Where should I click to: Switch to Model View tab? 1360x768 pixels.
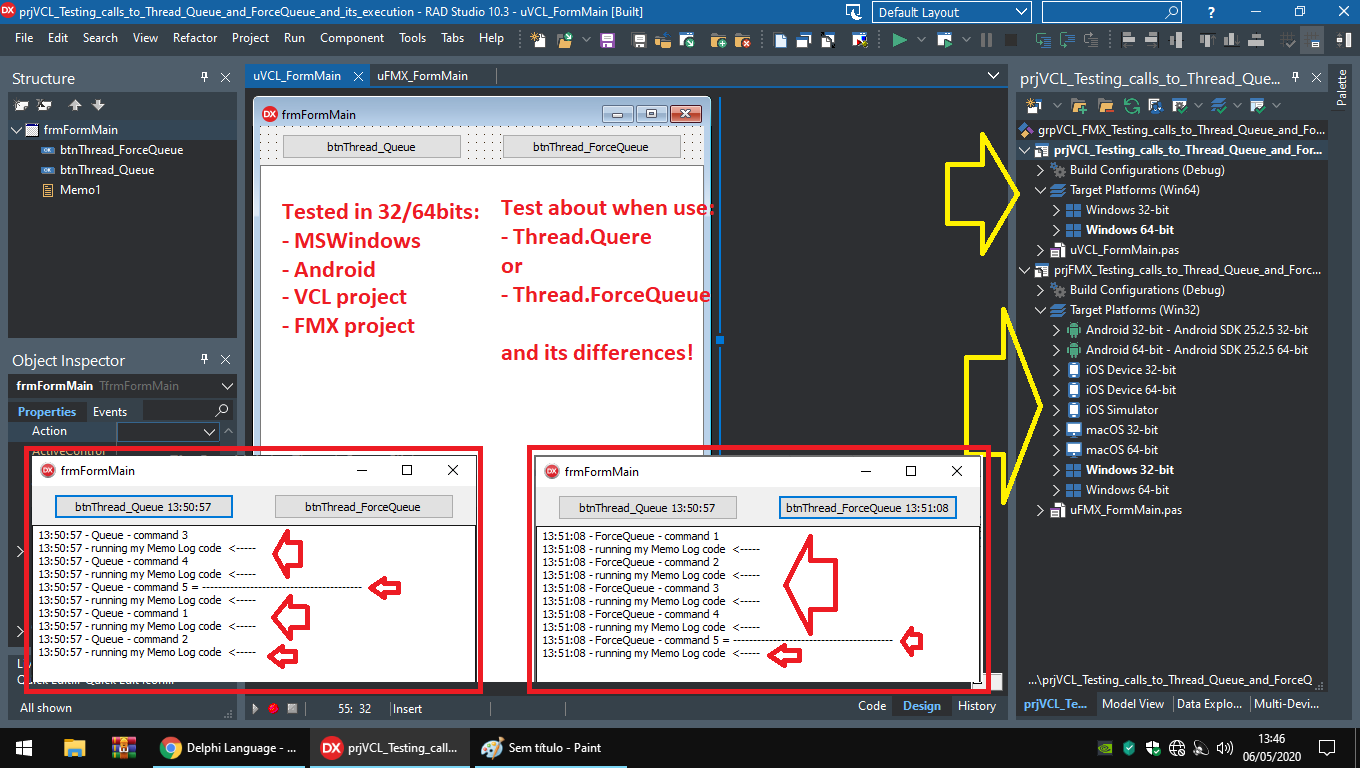1132,704
